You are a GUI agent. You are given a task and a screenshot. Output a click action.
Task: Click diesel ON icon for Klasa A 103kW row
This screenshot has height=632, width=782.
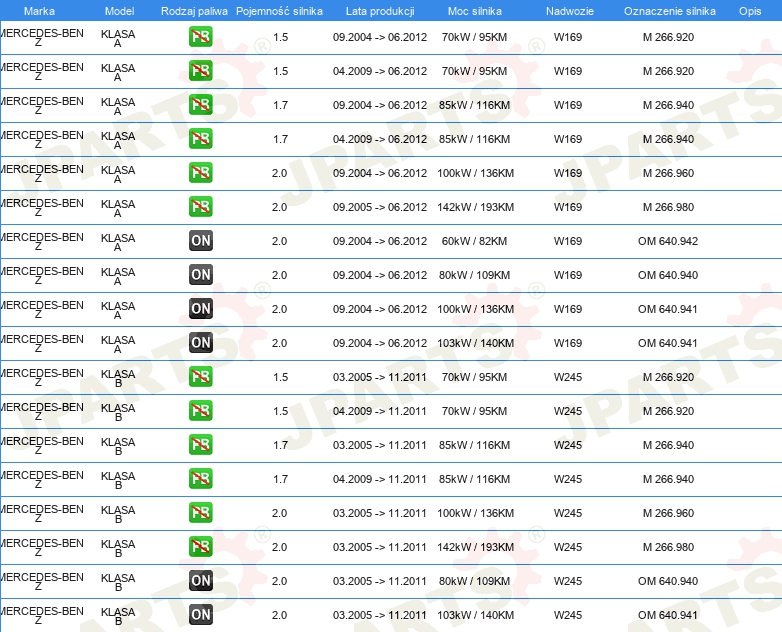click(200, 343)
